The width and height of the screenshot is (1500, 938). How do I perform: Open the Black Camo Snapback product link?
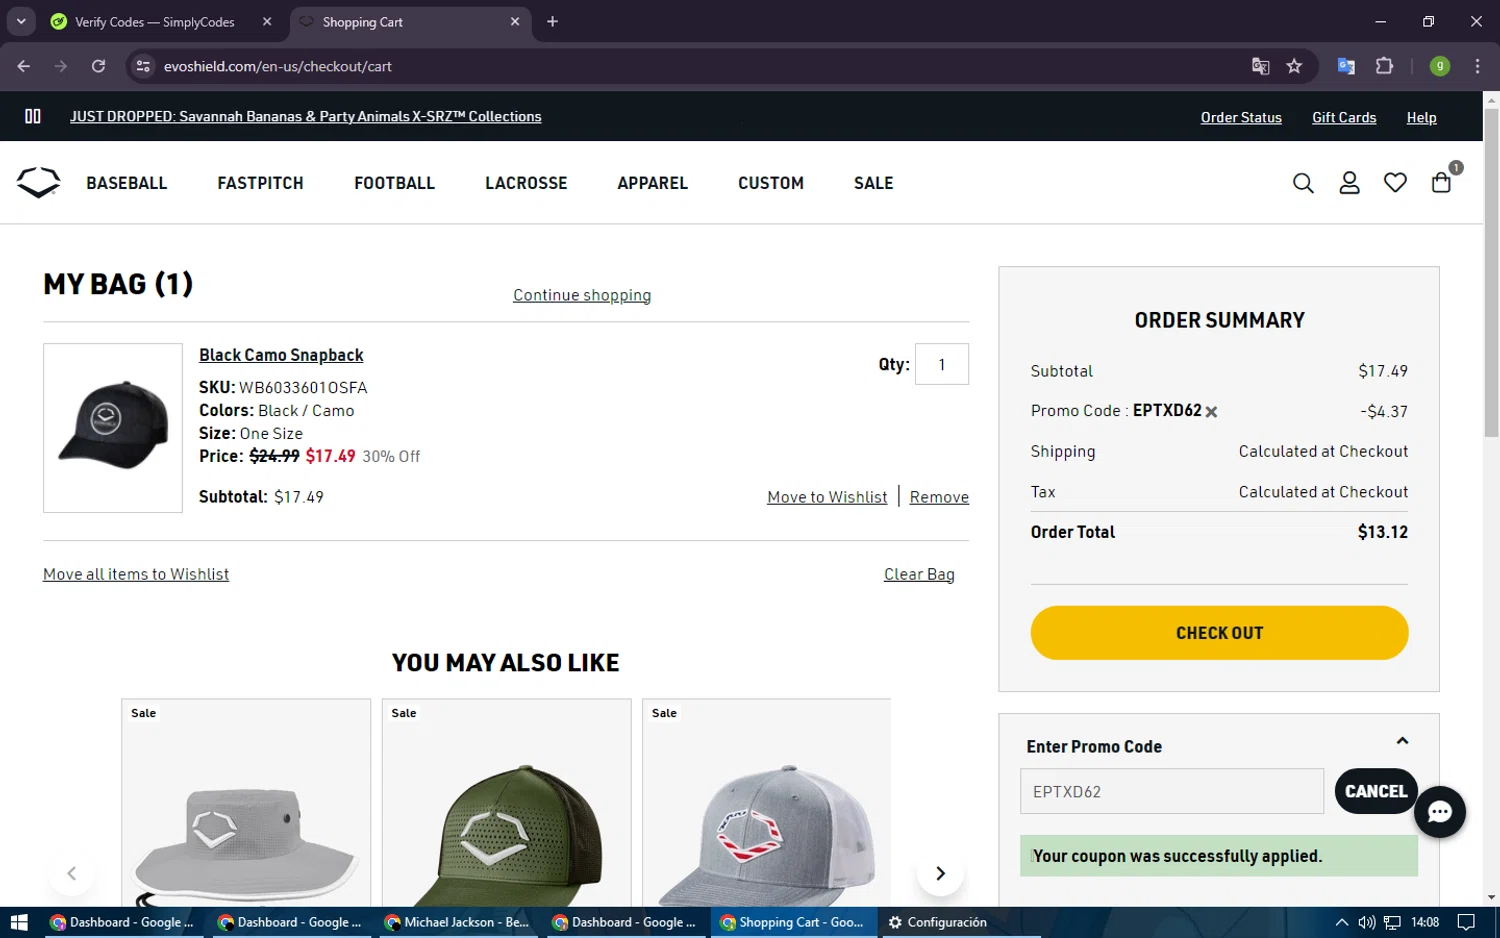pos(281,355)
